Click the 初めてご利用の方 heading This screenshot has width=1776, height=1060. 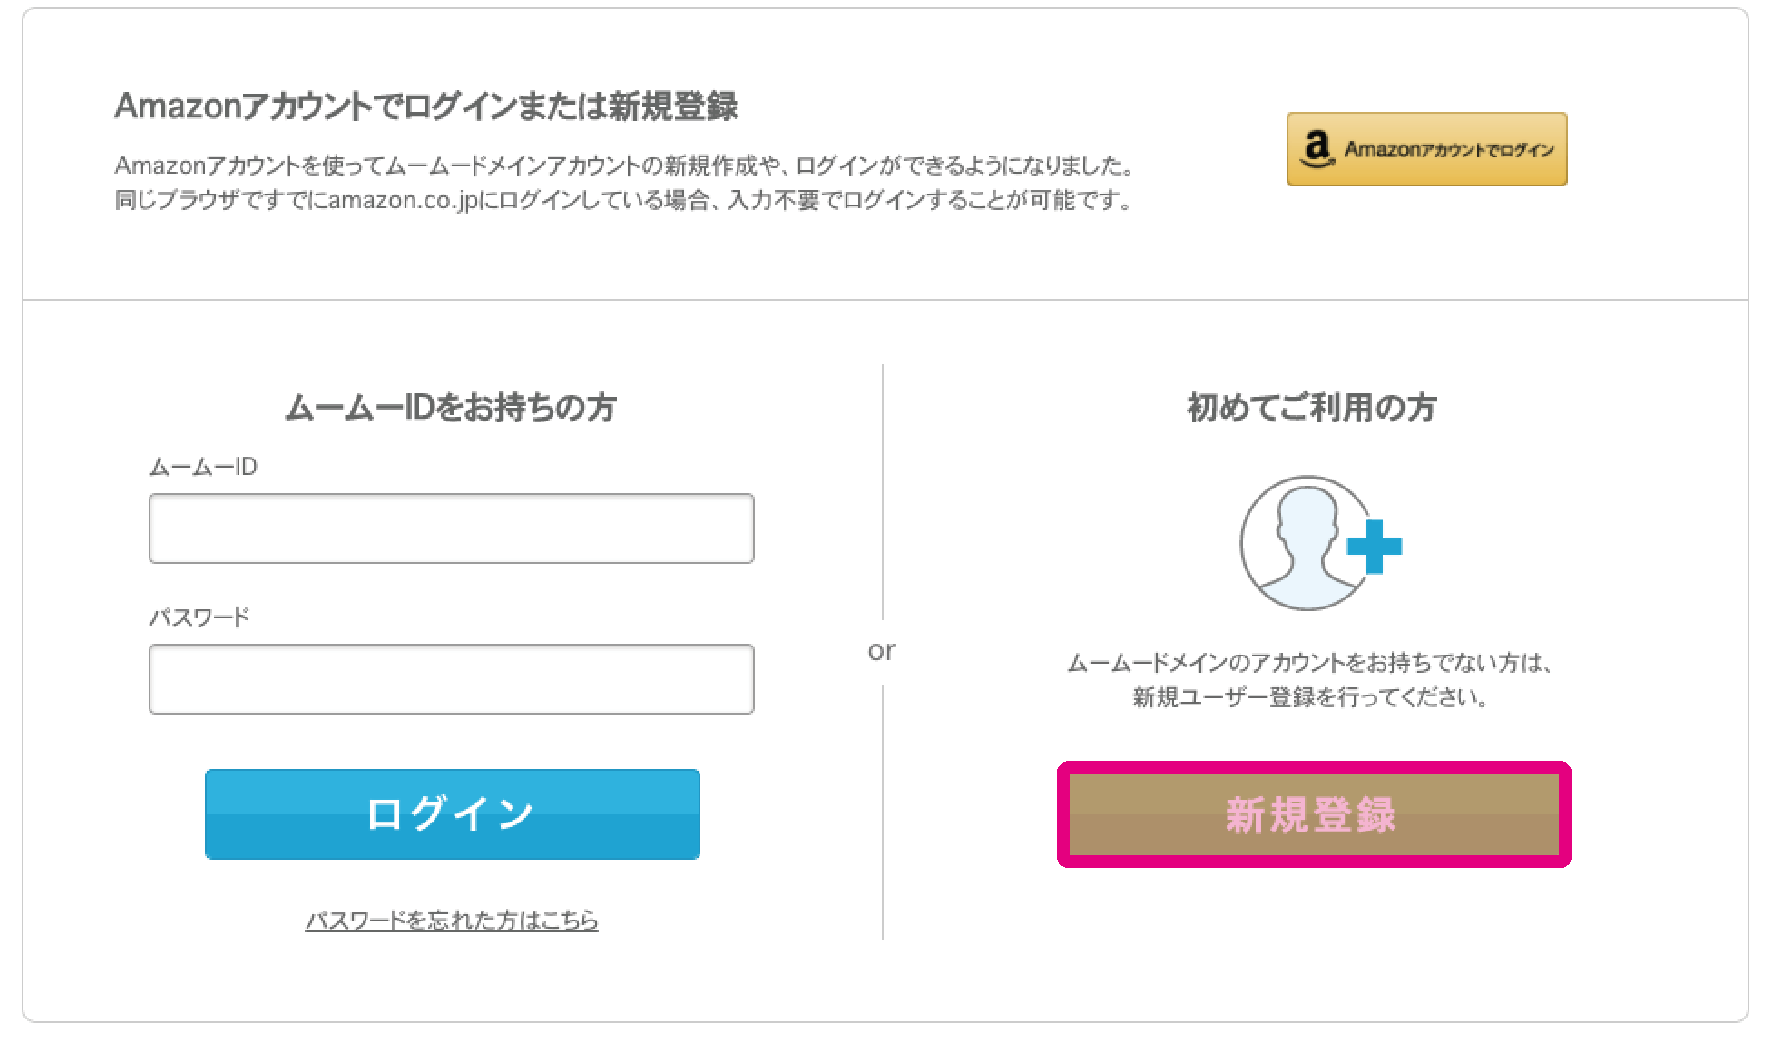(x=1312, y=407)
